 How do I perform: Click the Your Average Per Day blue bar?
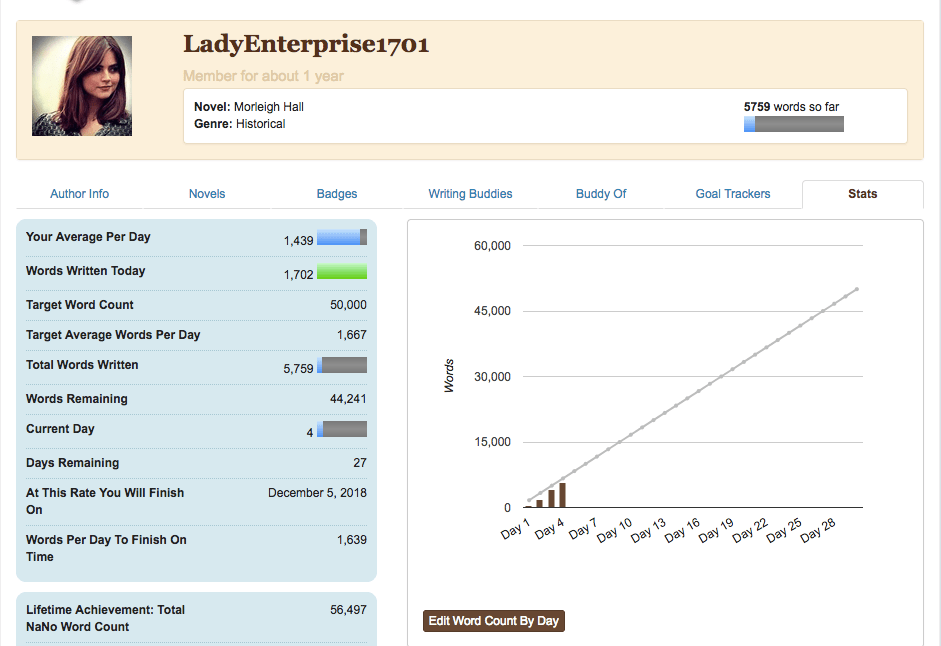(x=342, y=238)
